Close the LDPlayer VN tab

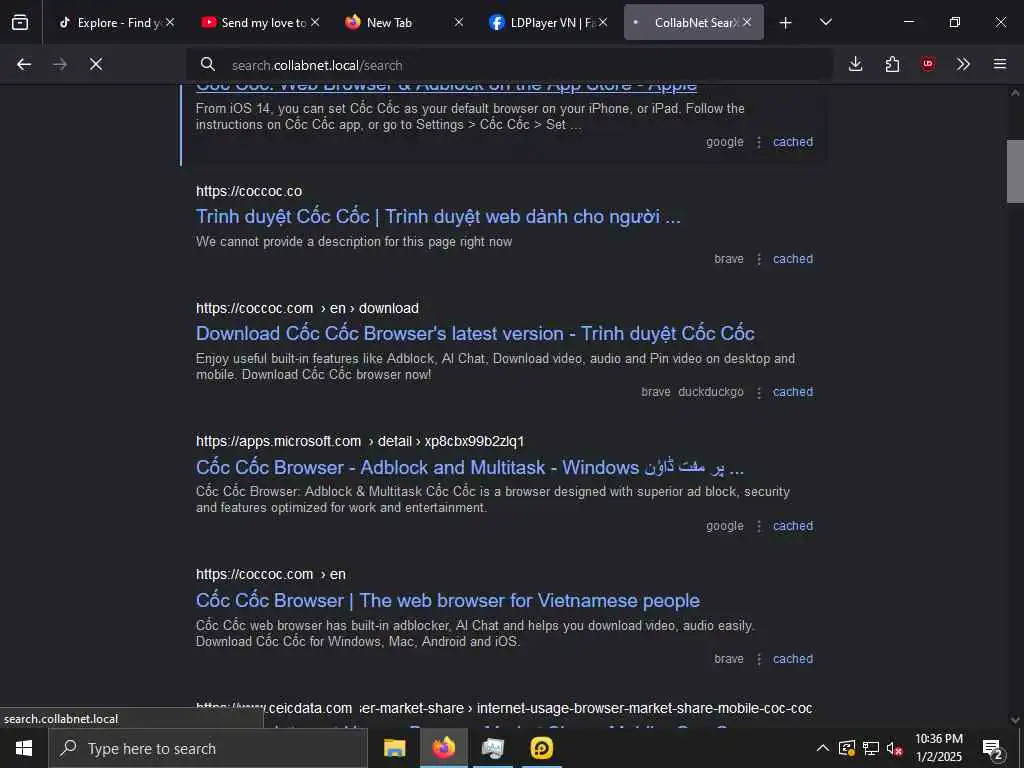pyautogui.click(x=603, y=22)
